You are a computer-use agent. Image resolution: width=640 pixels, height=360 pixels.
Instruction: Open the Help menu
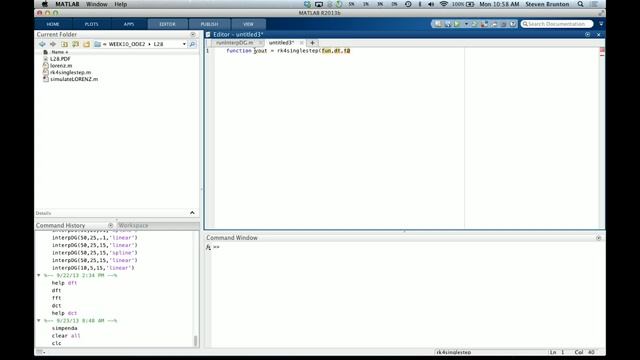(120, 4)
